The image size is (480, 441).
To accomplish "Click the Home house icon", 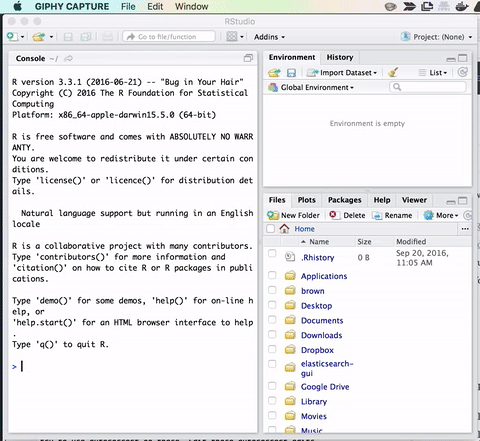I will 284,229.
